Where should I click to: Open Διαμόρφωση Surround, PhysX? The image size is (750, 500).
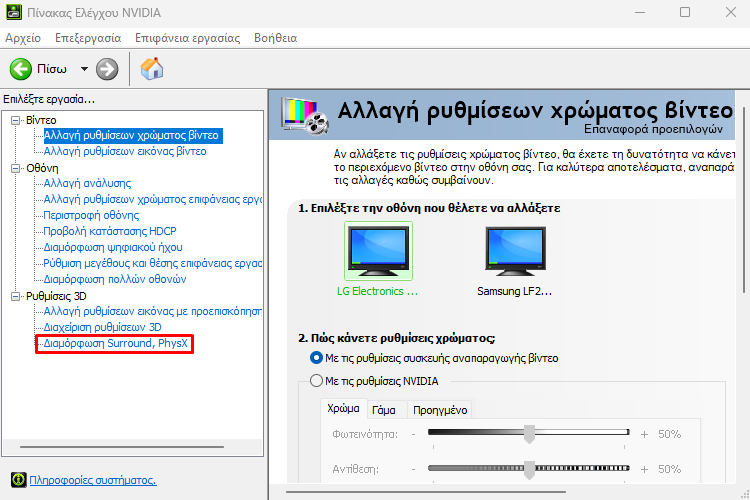tap(115, 344)
